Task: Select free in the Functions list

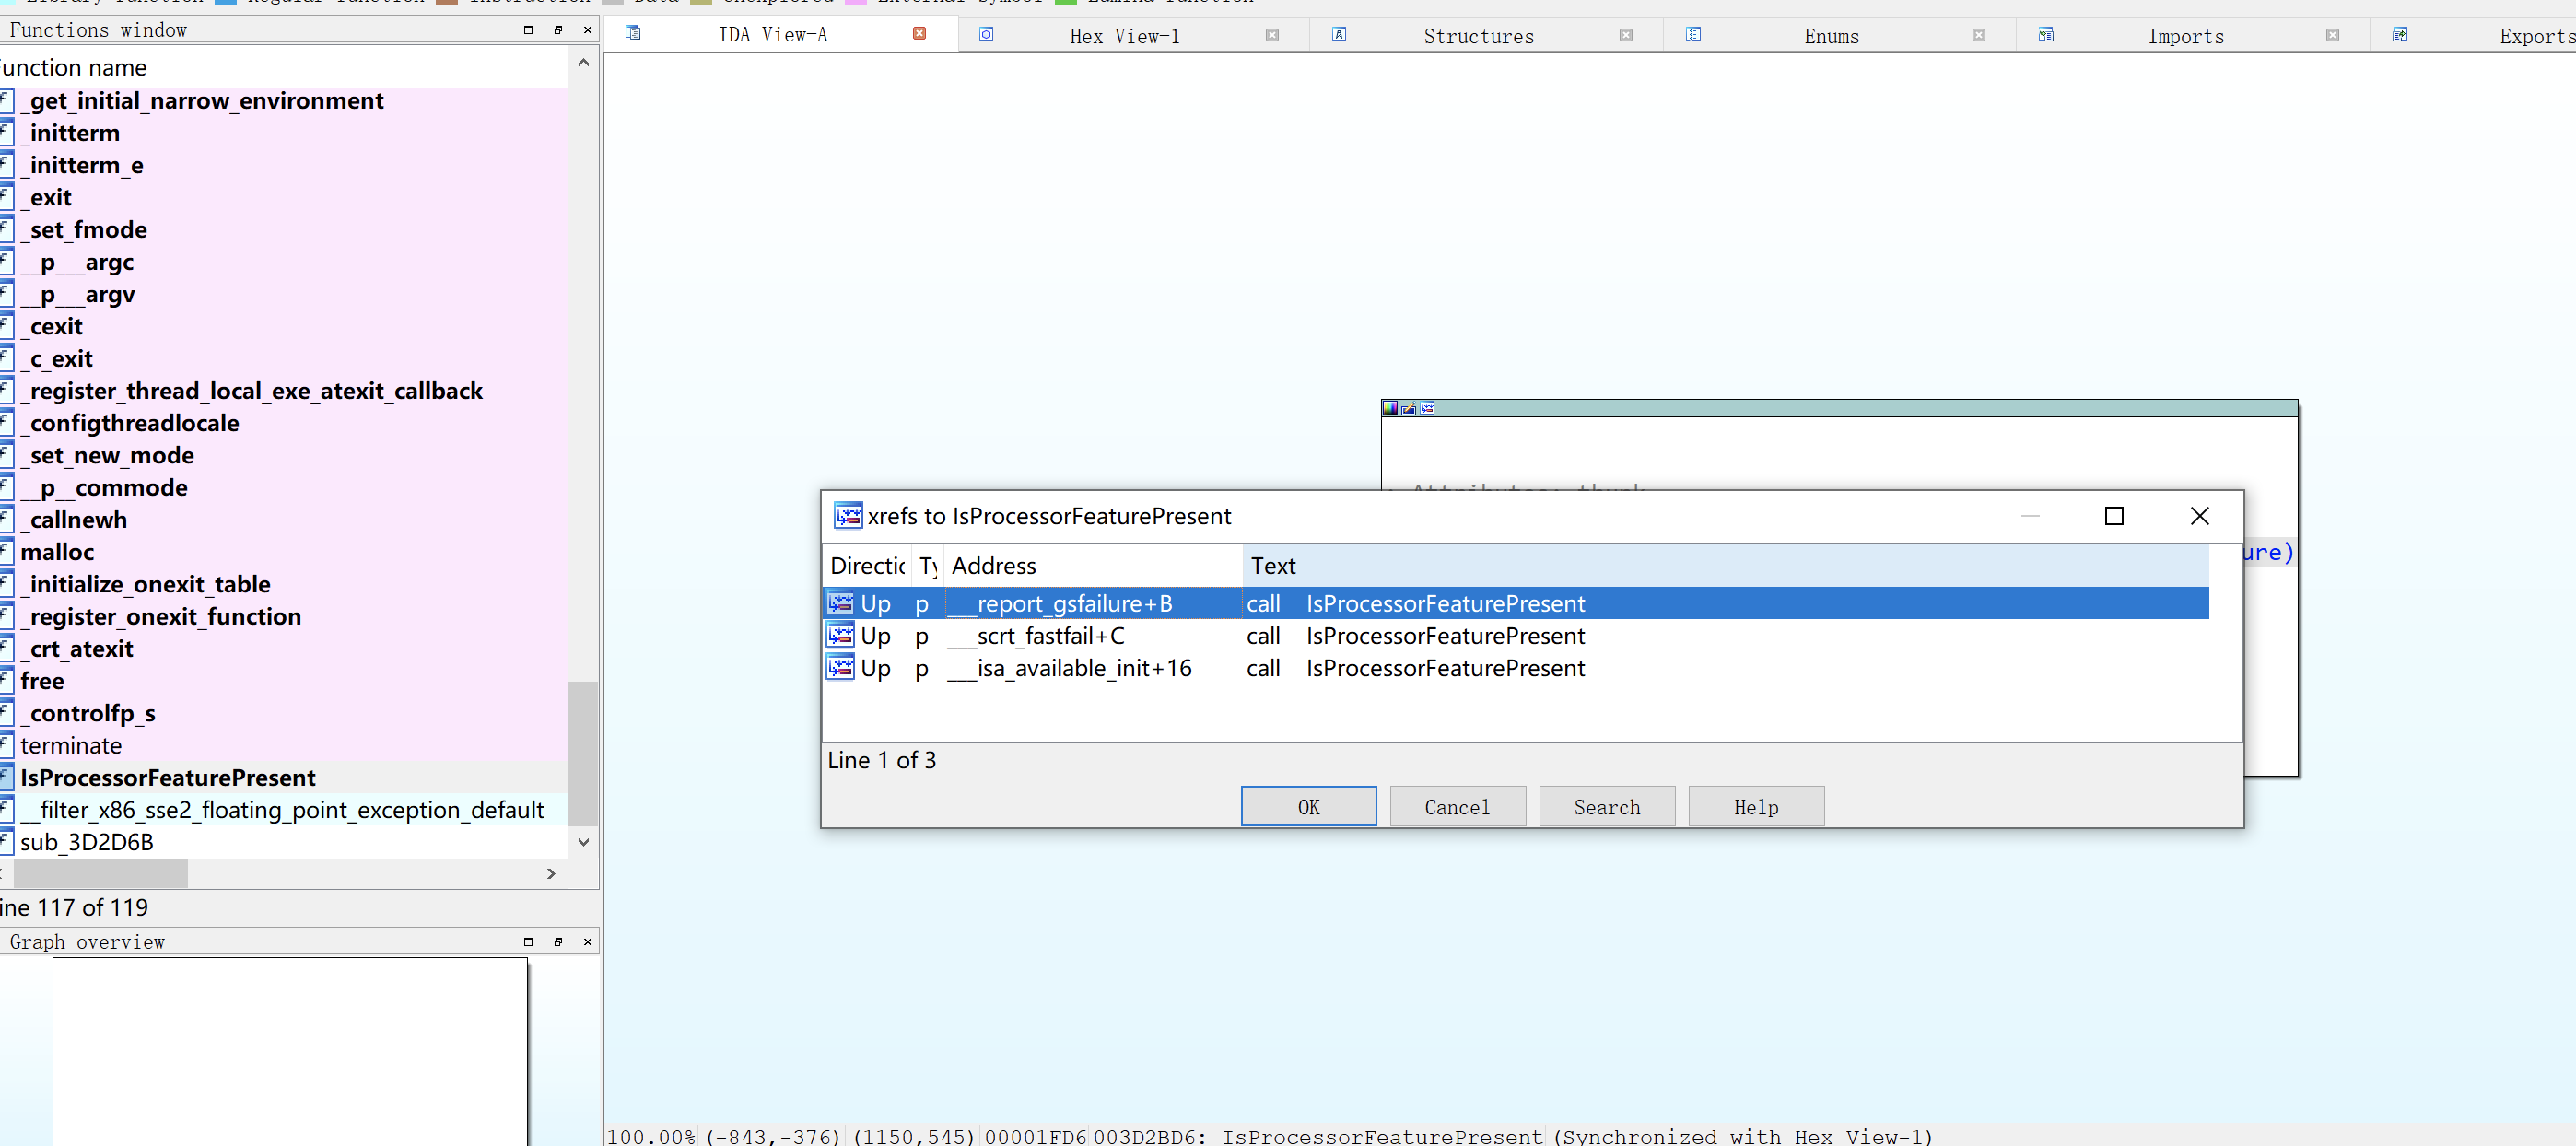Action: tap(284, 681)
